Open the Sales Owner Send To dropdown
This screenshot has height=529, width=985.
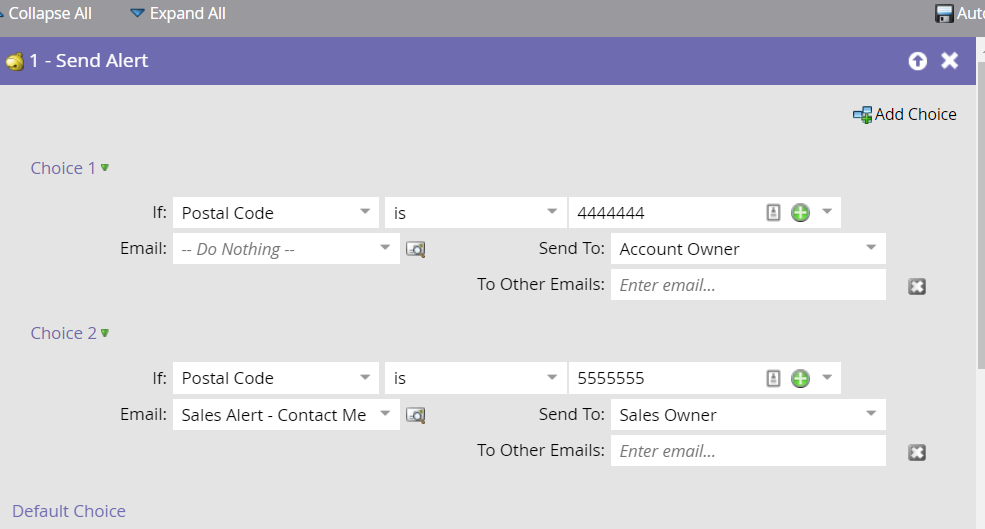click(x=748, y=415)
